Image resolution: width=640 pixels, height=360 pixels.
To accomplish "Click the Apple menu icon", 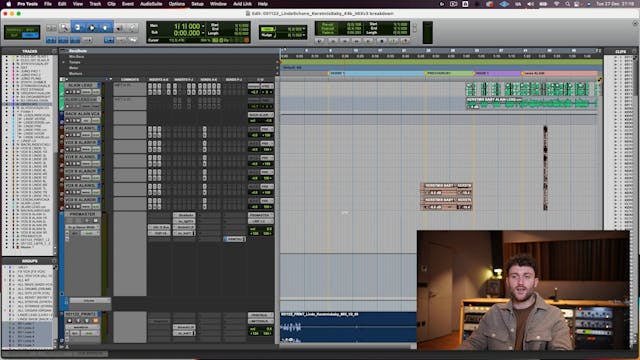I will (9, 4).
